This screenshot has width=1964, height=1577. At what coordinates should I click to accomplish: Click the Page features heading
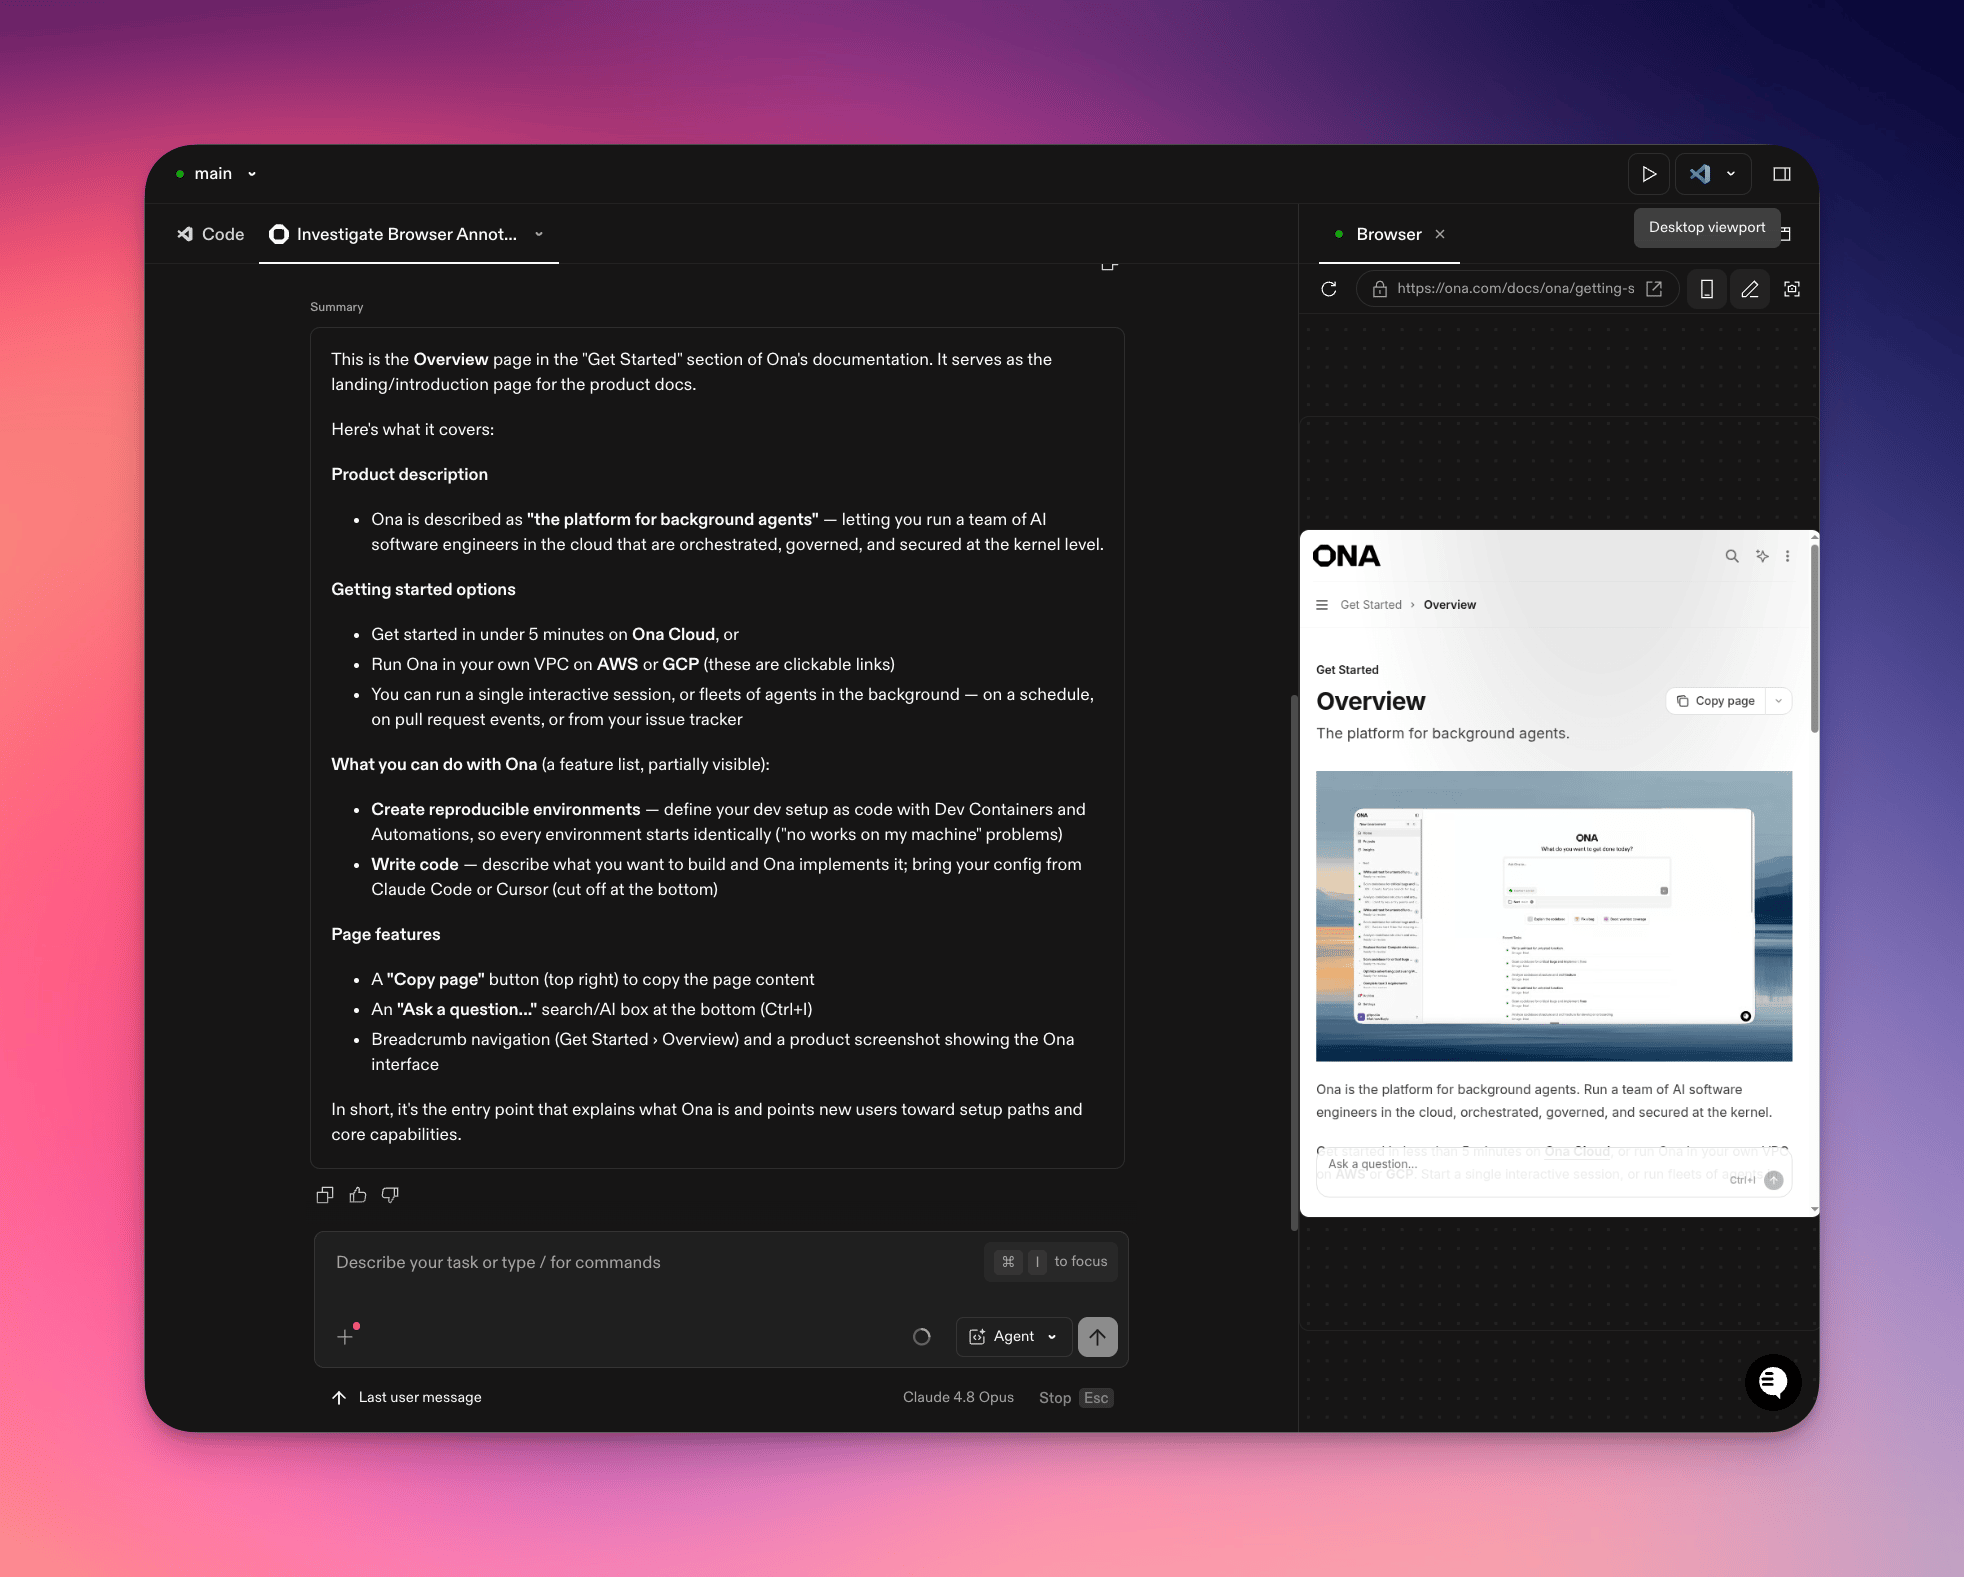click(x=386, y=934)
